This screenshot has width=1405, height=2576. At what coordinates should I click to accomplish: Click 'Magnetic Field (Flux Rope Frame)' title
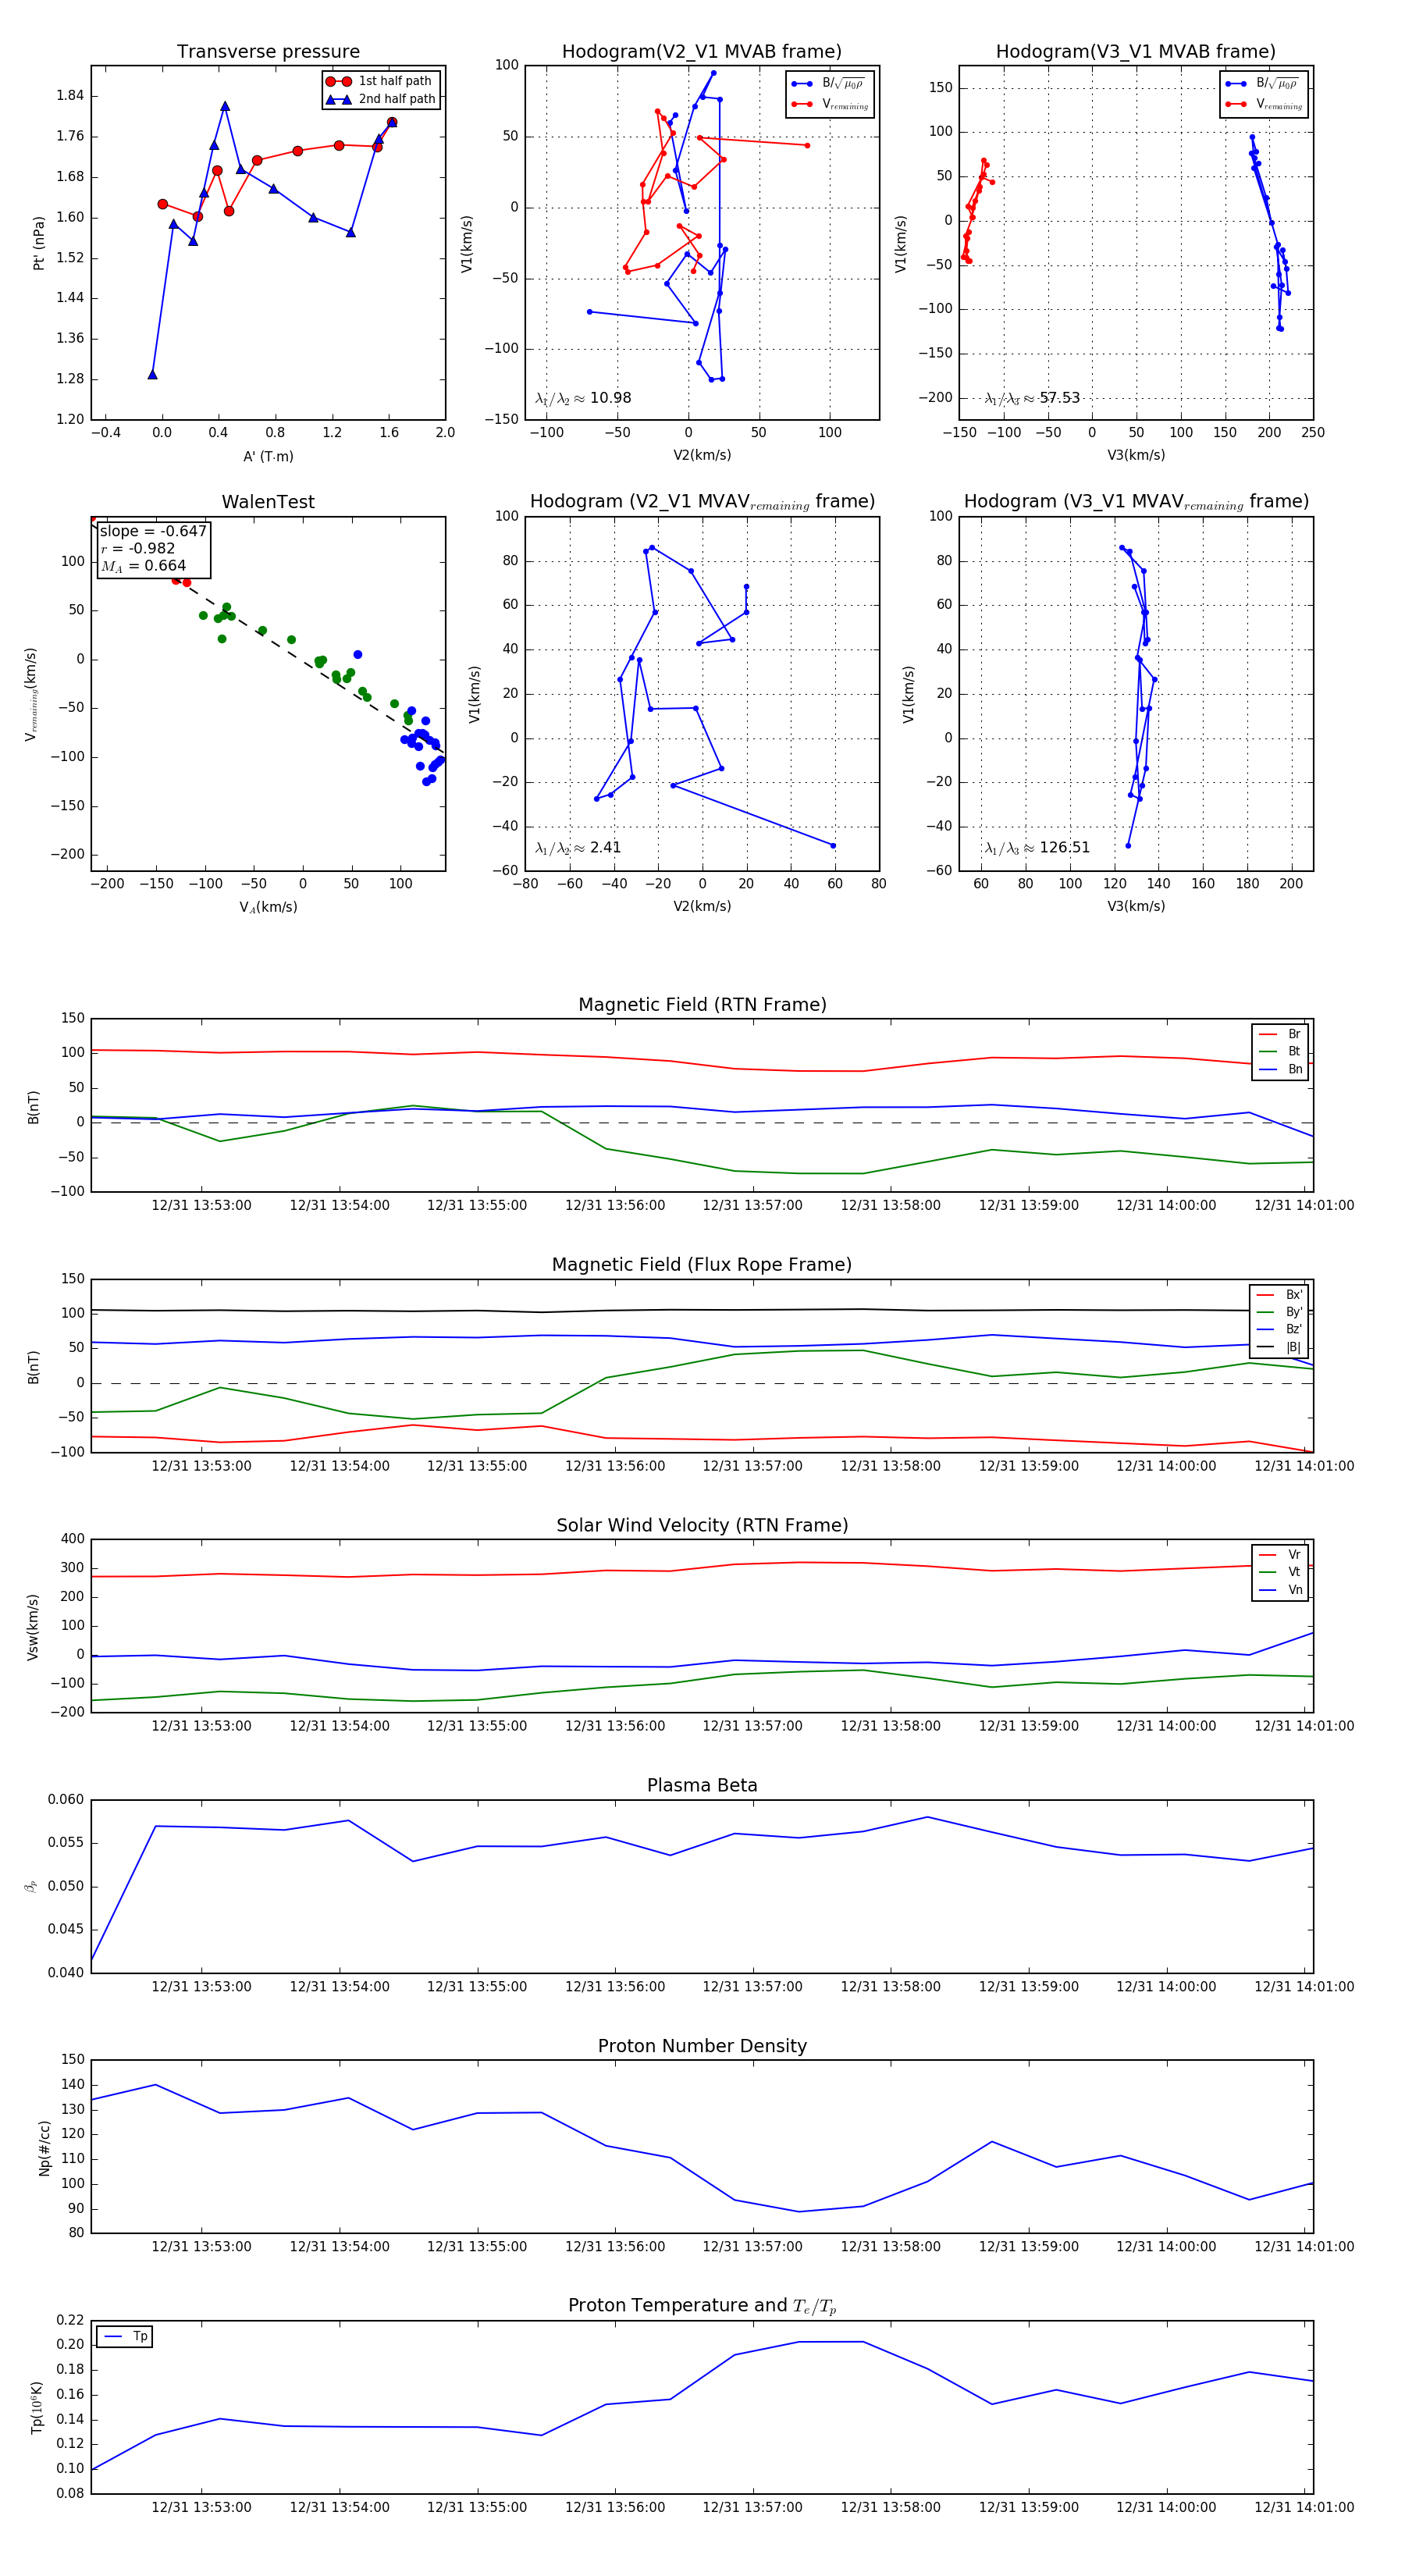pos(702,1265)
